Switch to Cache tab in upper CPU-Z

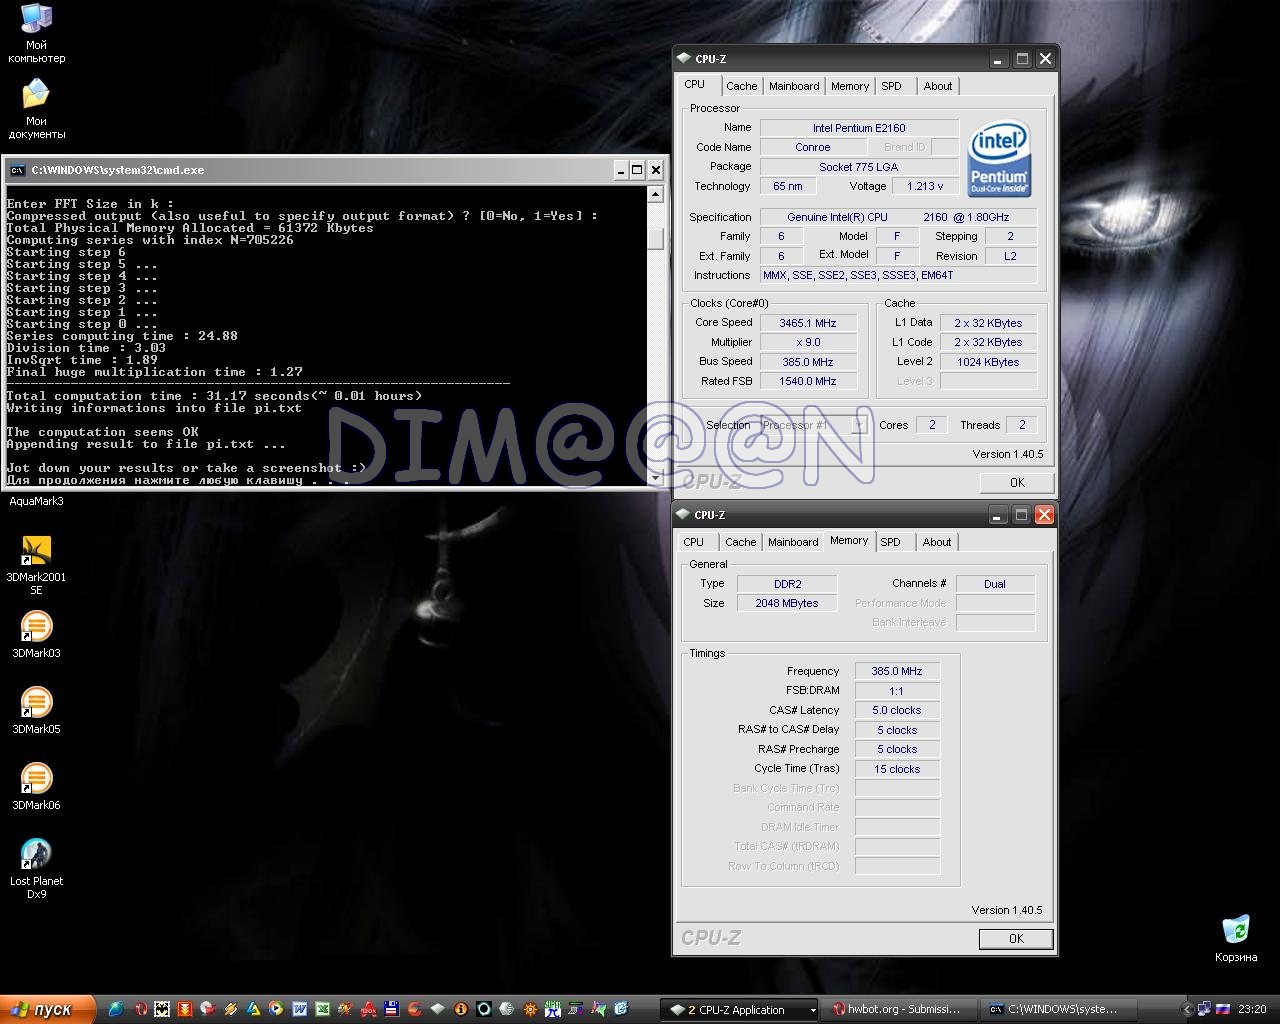pos(742,86)
